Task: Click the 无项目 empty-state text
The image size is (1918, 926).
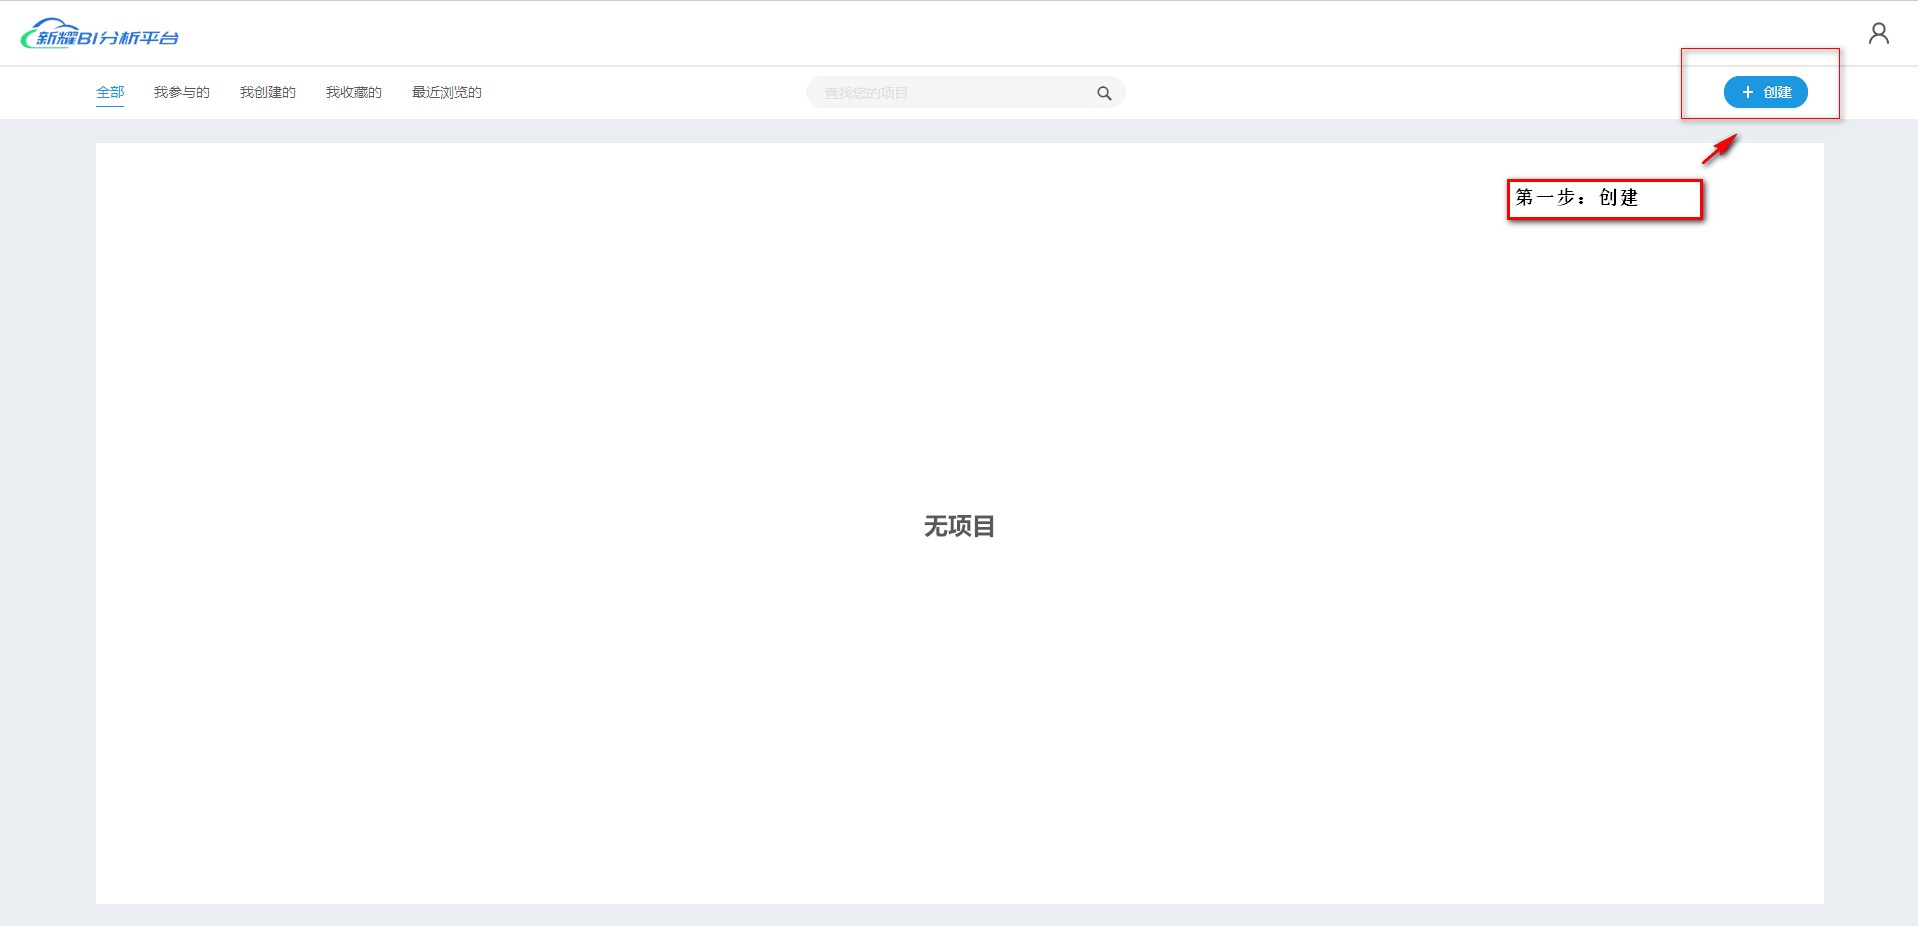Action: [x=958, y=526]
